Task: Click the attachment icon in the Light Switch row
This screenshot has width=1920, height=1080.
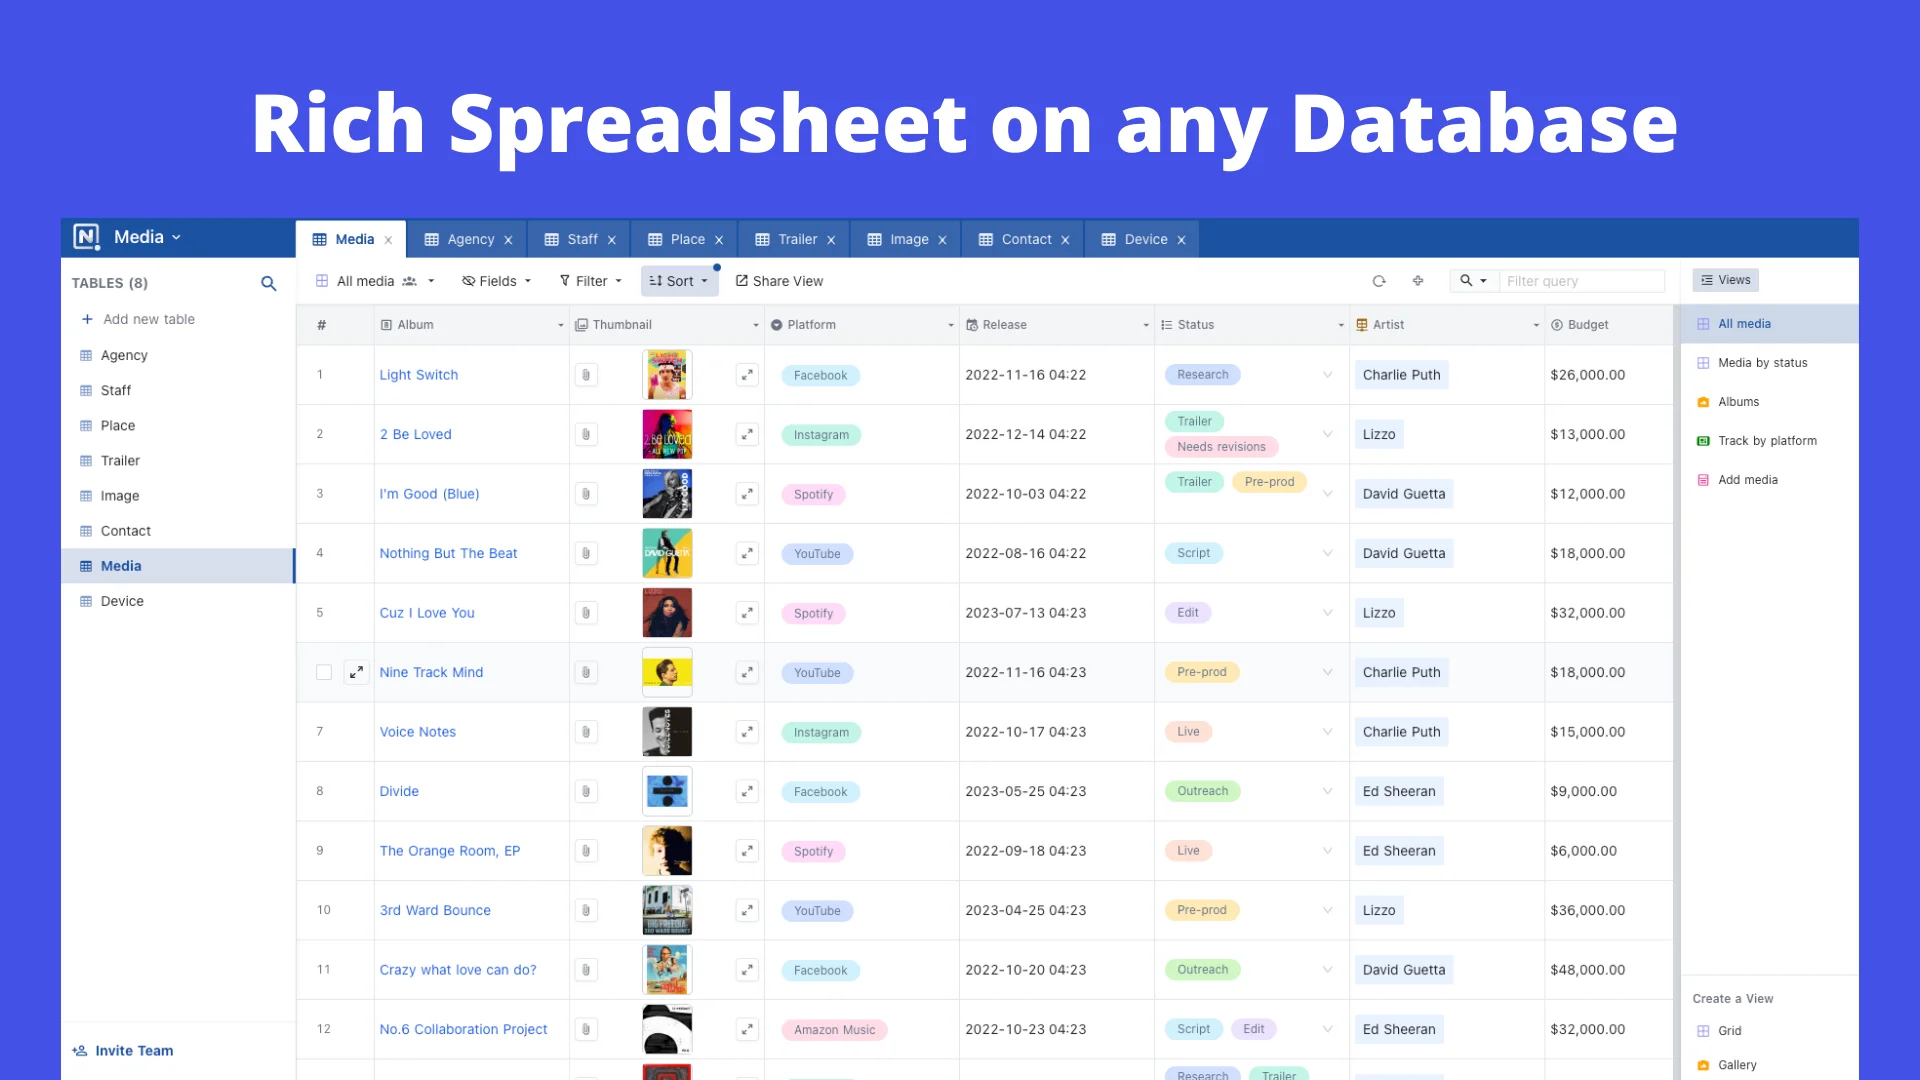Action: [586, 375]
